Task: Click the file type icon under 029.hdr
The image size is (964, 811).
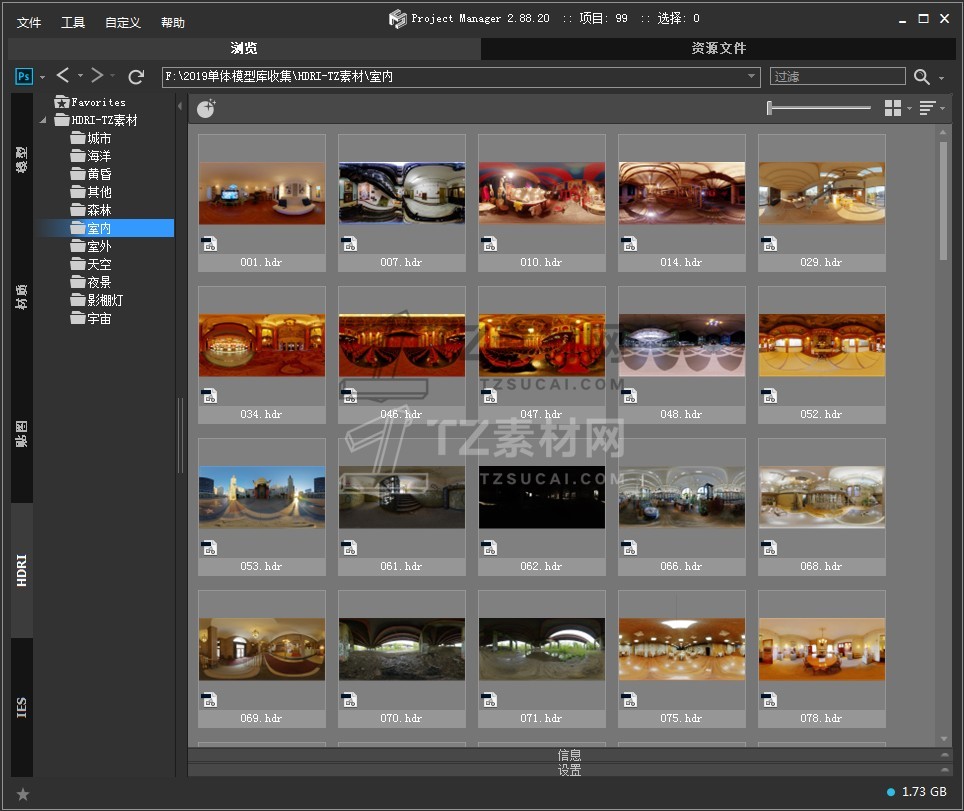Action: (x=769, y=244)
